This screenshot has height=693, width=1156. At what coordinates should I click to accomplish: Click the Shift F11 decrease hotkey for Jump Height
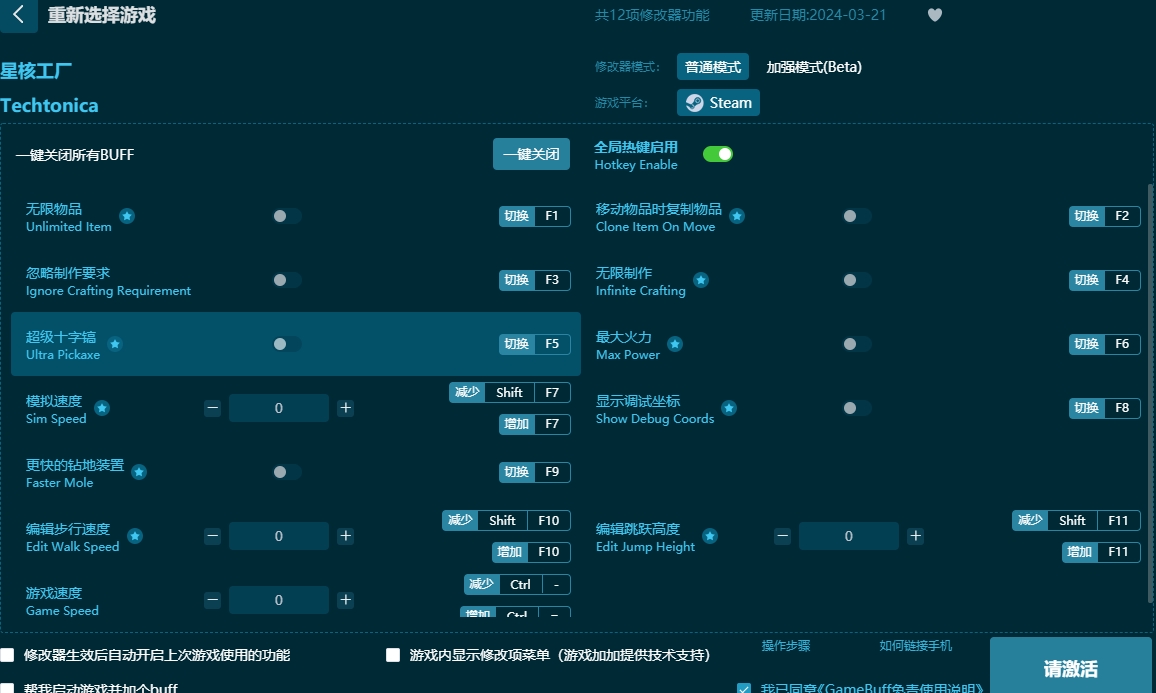[x=1076, y=520]
